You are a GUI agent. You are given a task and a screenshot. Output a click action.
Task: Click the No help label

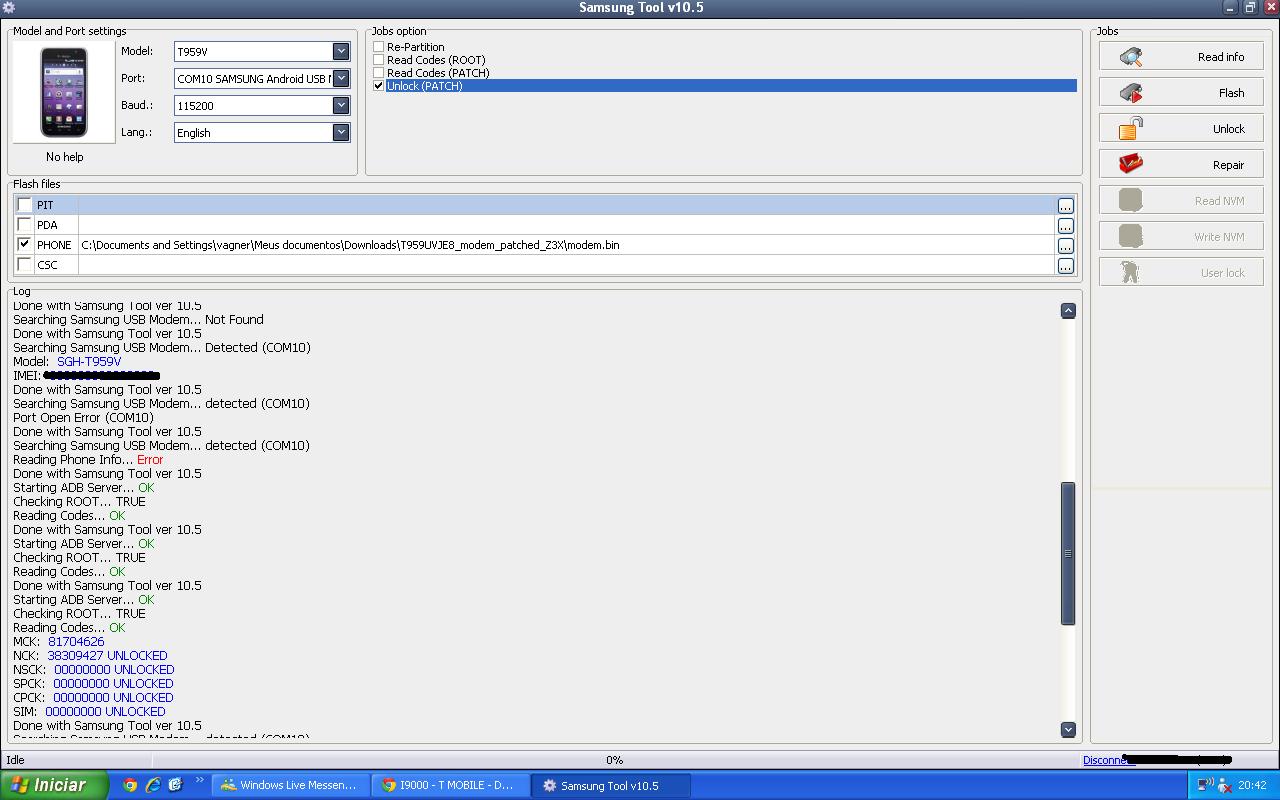[64, 157]
